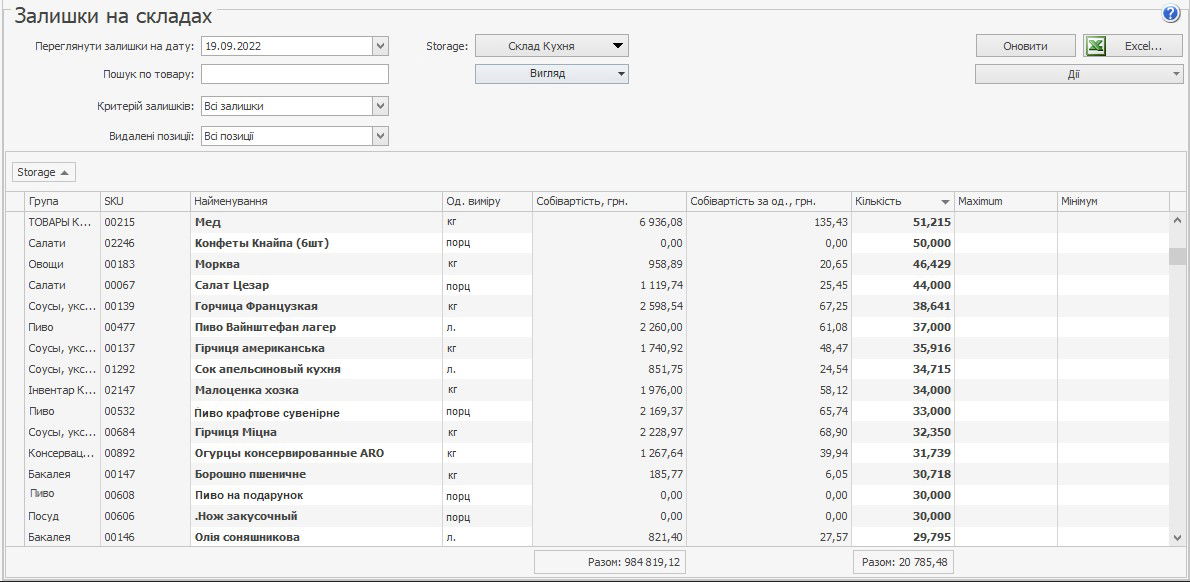Expand the Вигляд view menu
Screen dimensions: 1190x582
(x=551, y=74)
